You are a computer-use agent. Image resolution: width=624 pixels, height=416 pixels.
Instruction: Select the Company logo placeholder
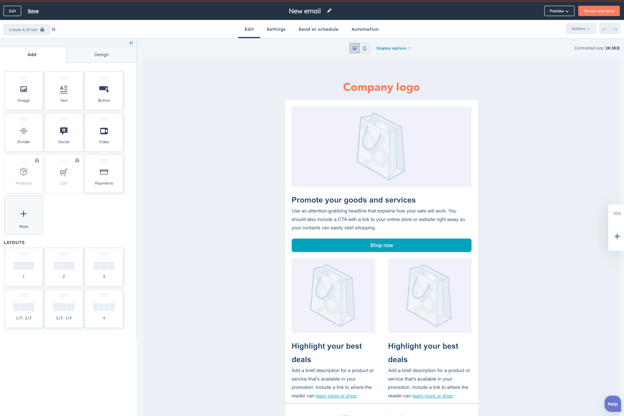(x=381, y=87)
